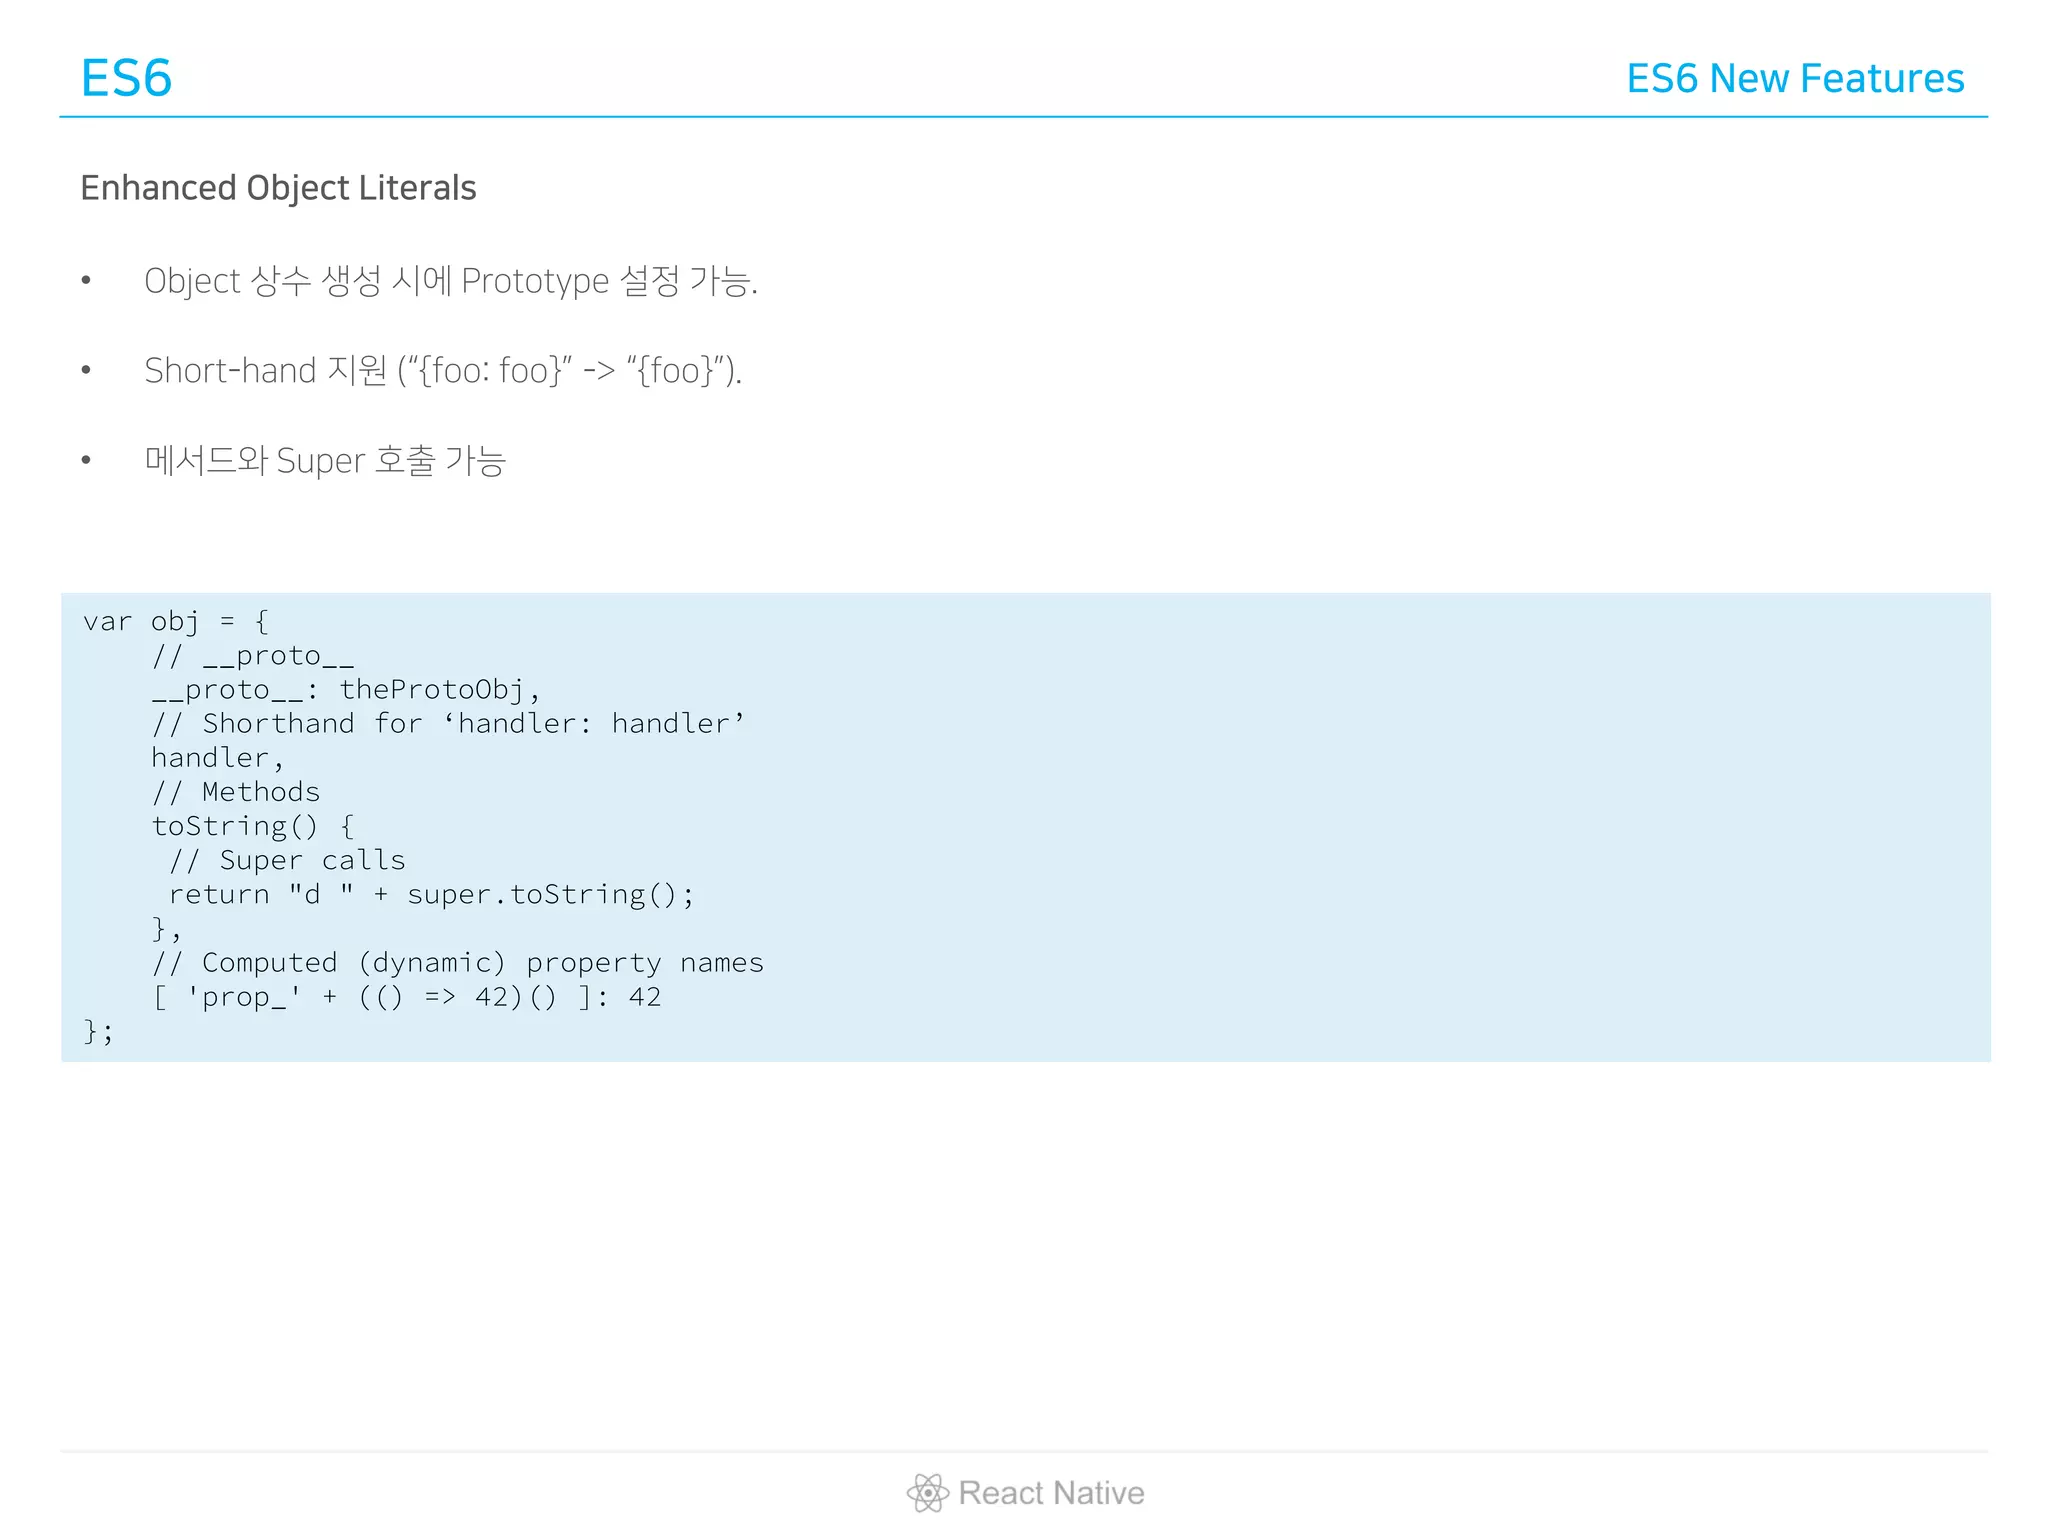The image size is (2048, 1536).
Task: Click the line "return "d " + super.toString();"
Action: tap(431, 895)
